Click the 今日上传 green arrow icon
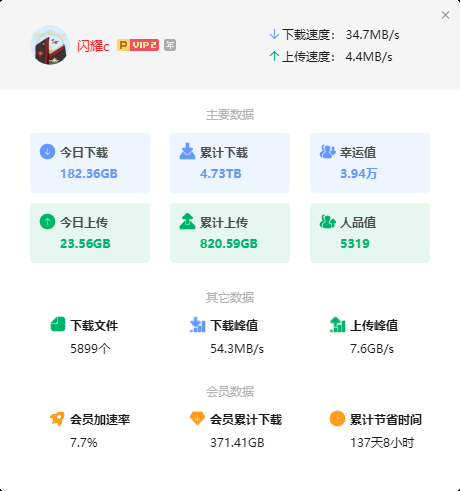This screenshot has width=460, height=491. coord(47,222)
